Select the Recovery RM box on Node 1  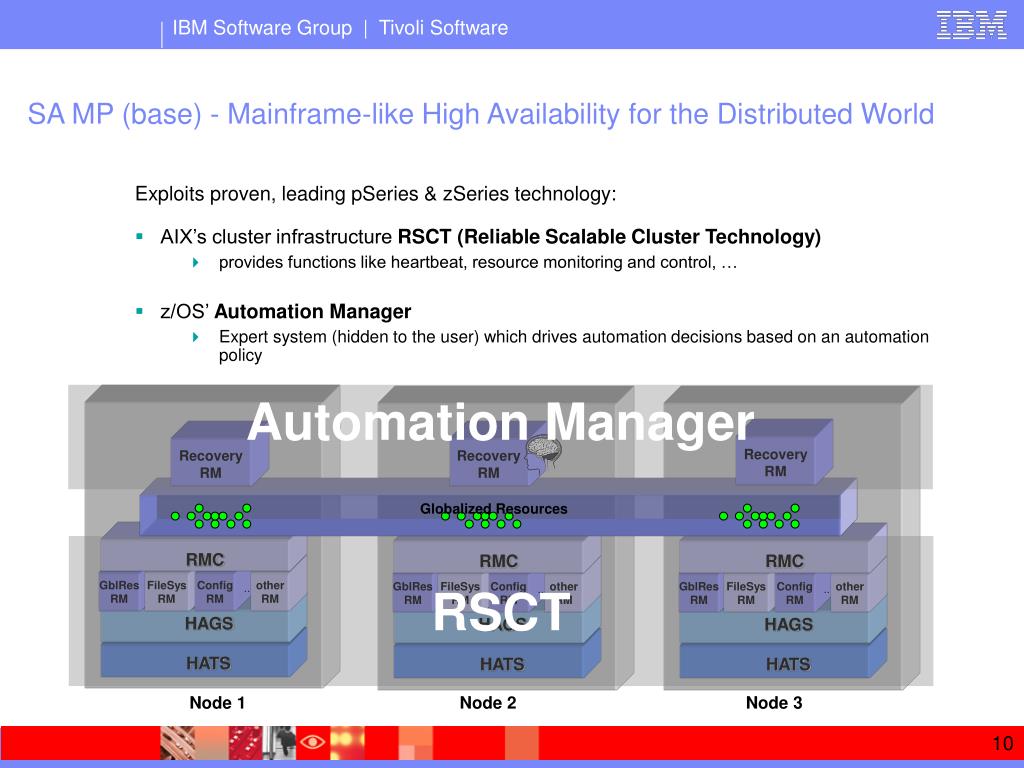click(211, 462)
